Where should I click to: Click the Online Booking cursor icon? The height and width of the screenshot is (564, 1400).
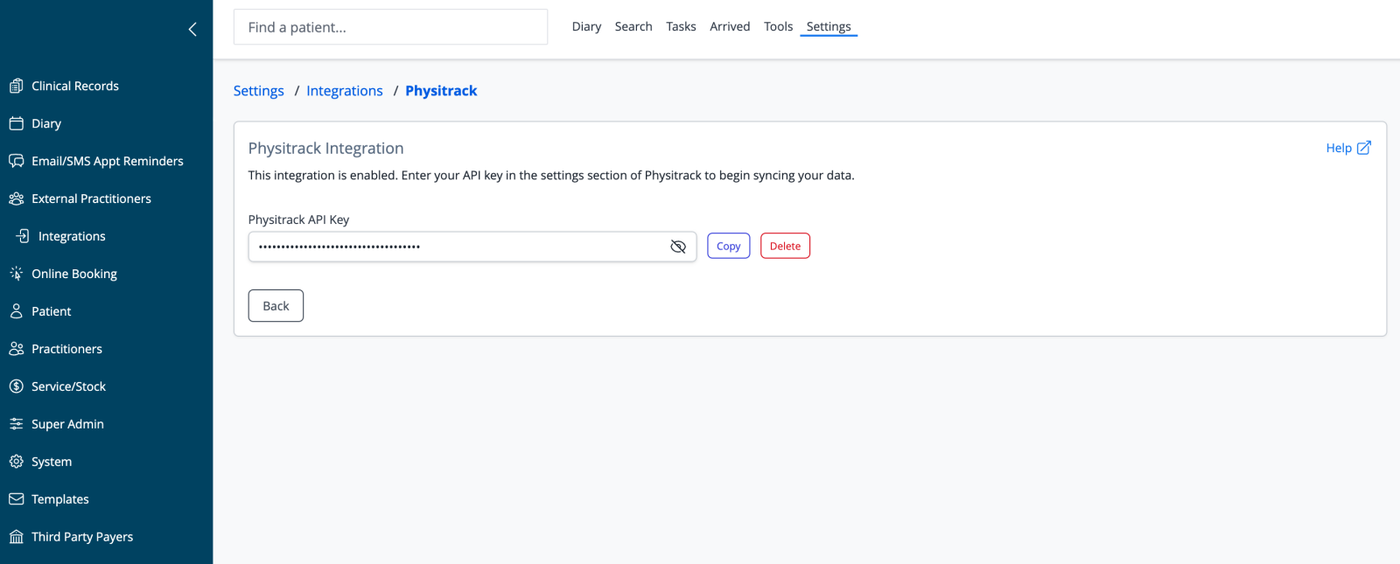tap(16, 273)
